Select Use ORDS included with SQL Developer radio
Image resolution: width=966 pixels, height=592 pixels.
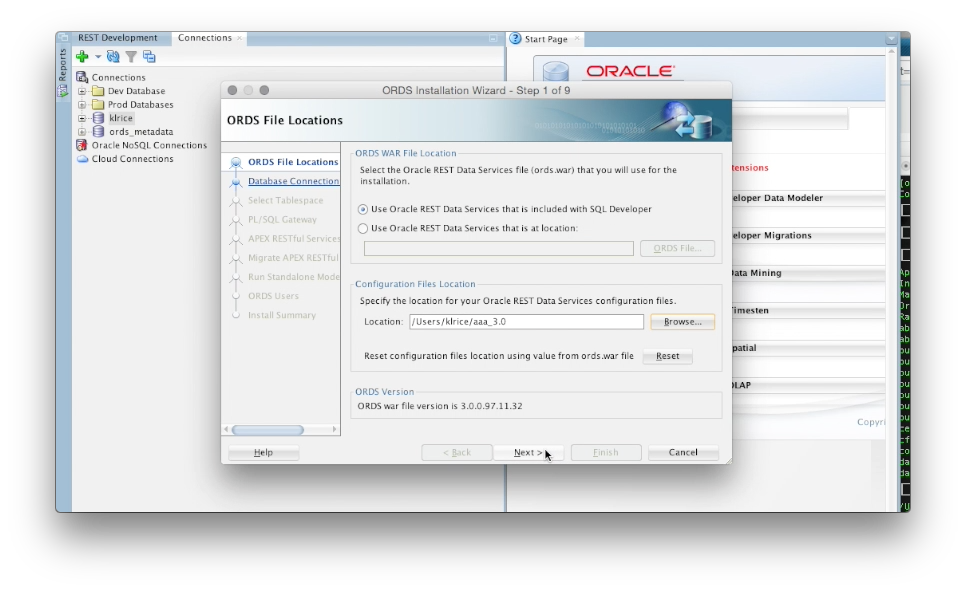tap(363, 209)
